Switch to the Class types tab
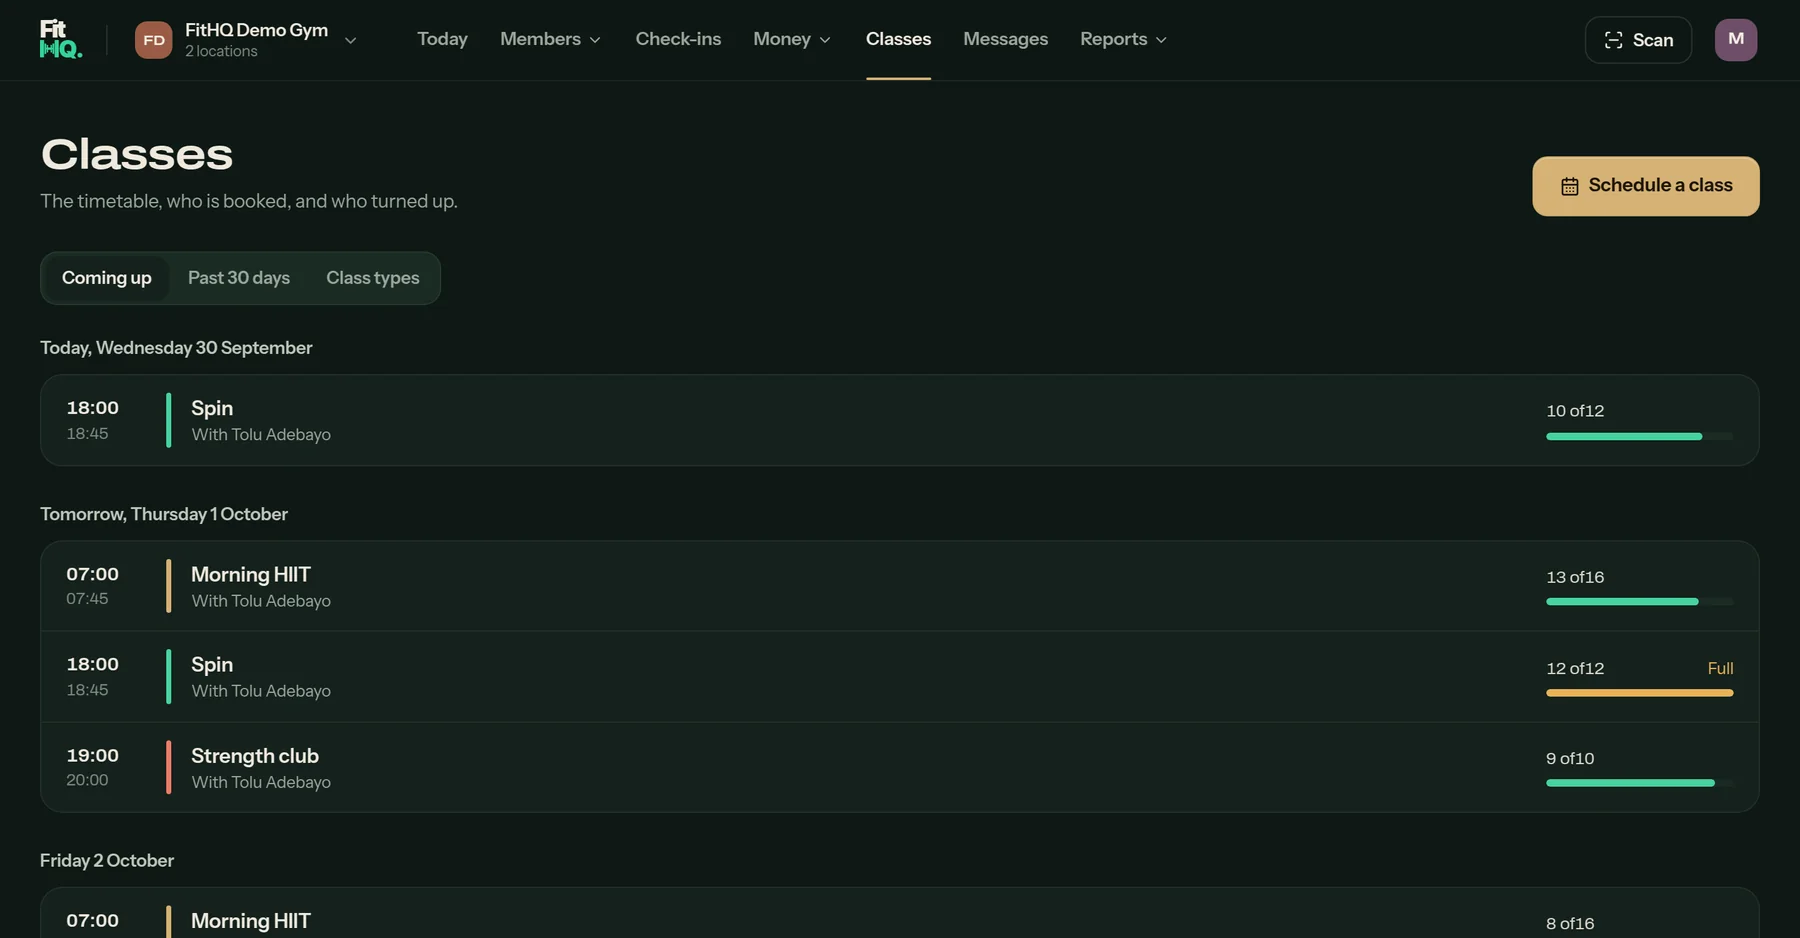This screenshot has height=938, width=1800. click(x=373, y=278)
